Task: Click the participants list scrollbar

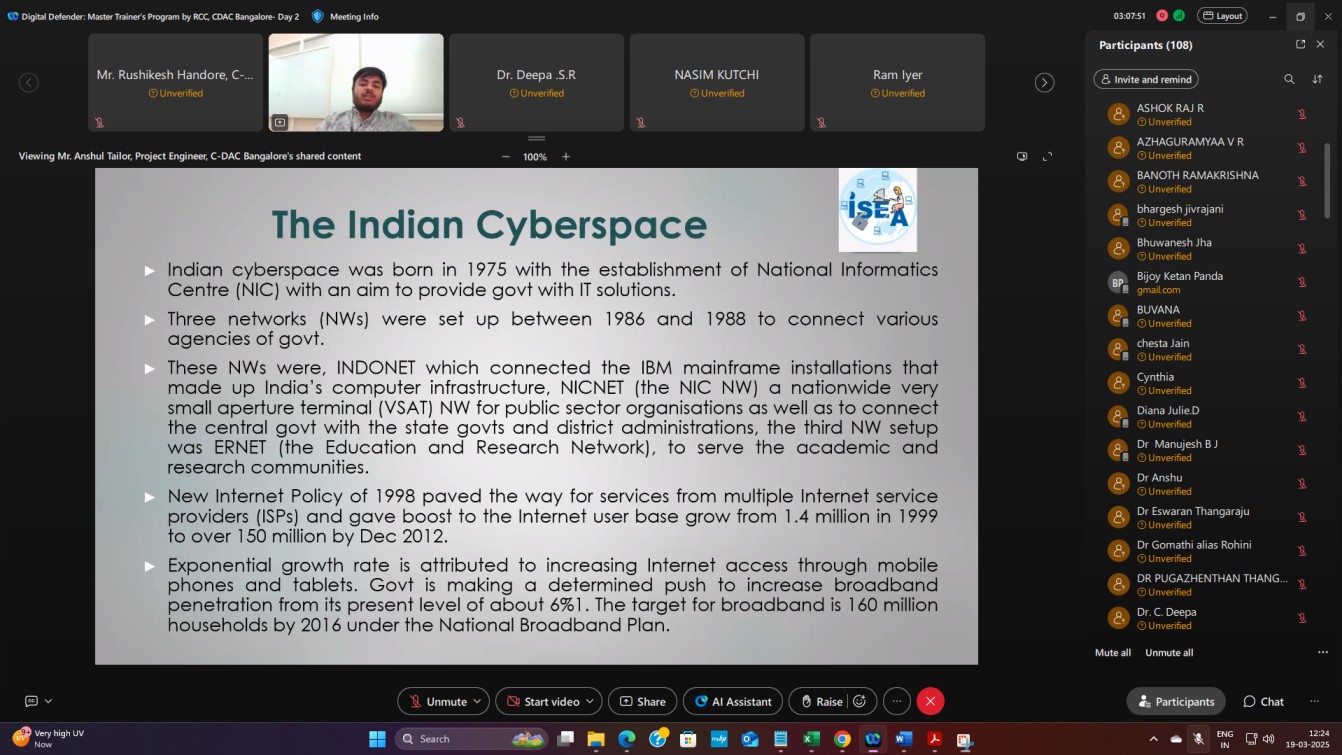Action: pyautogui.click(x=1328, y=180)
